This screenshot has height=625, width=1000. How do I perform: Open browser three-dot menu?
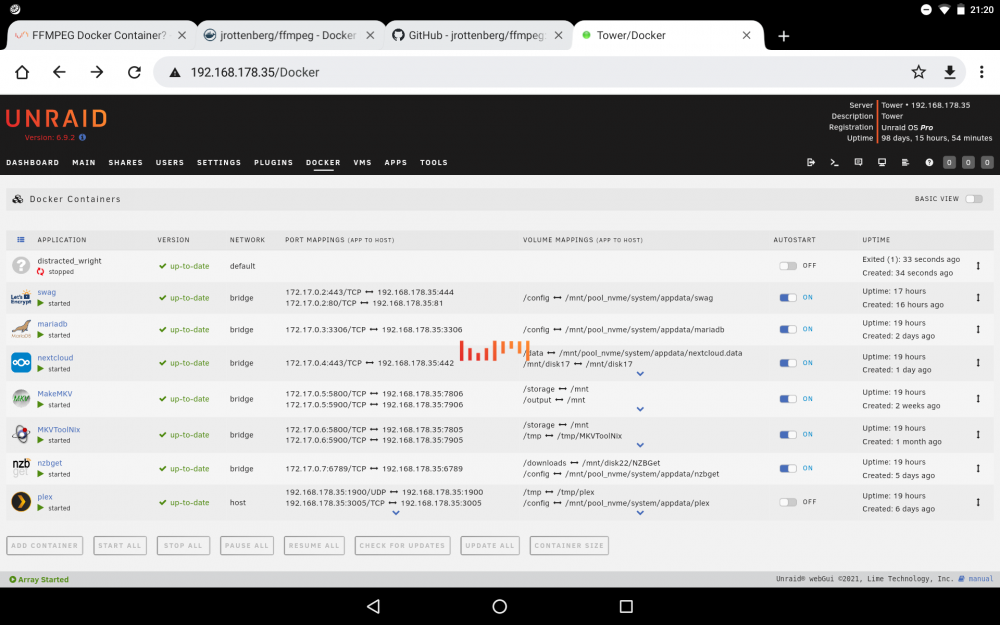(982, 72)
